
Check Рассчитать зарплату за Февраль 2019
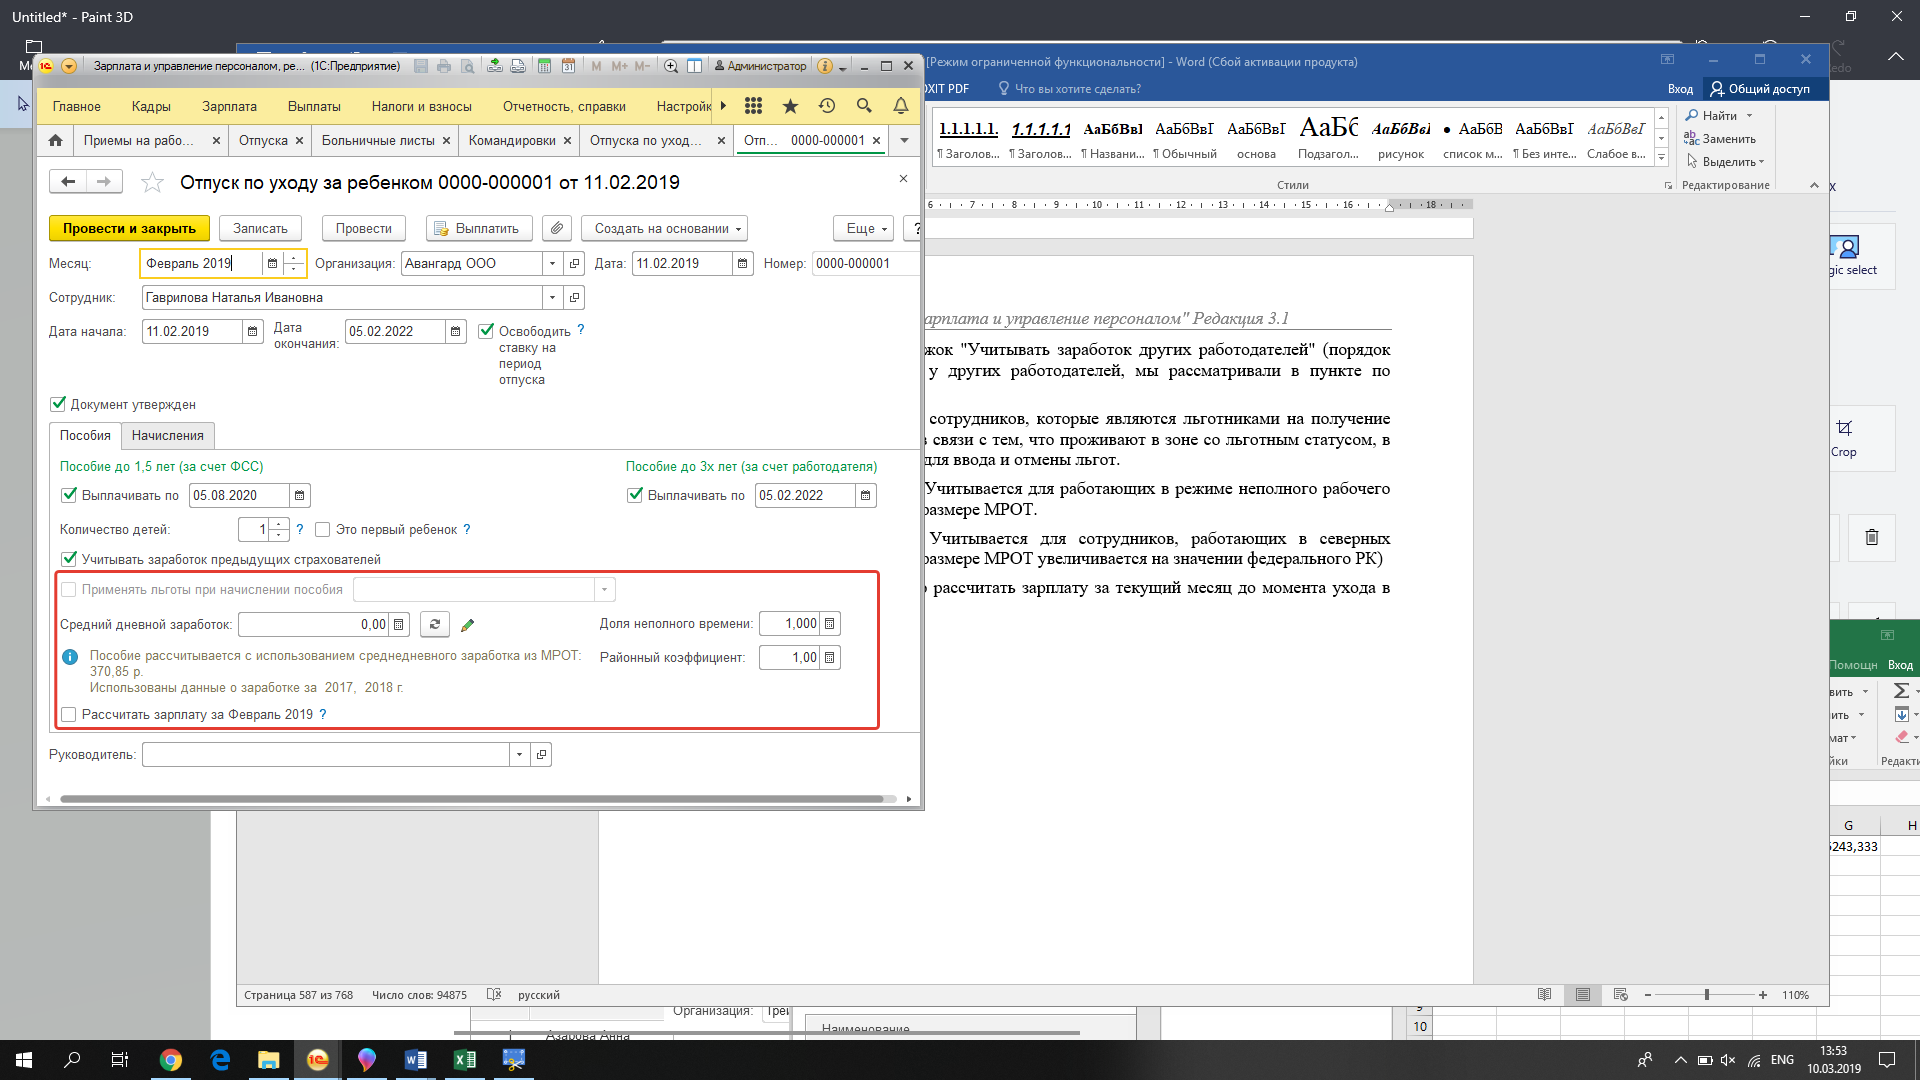[69, 714]
